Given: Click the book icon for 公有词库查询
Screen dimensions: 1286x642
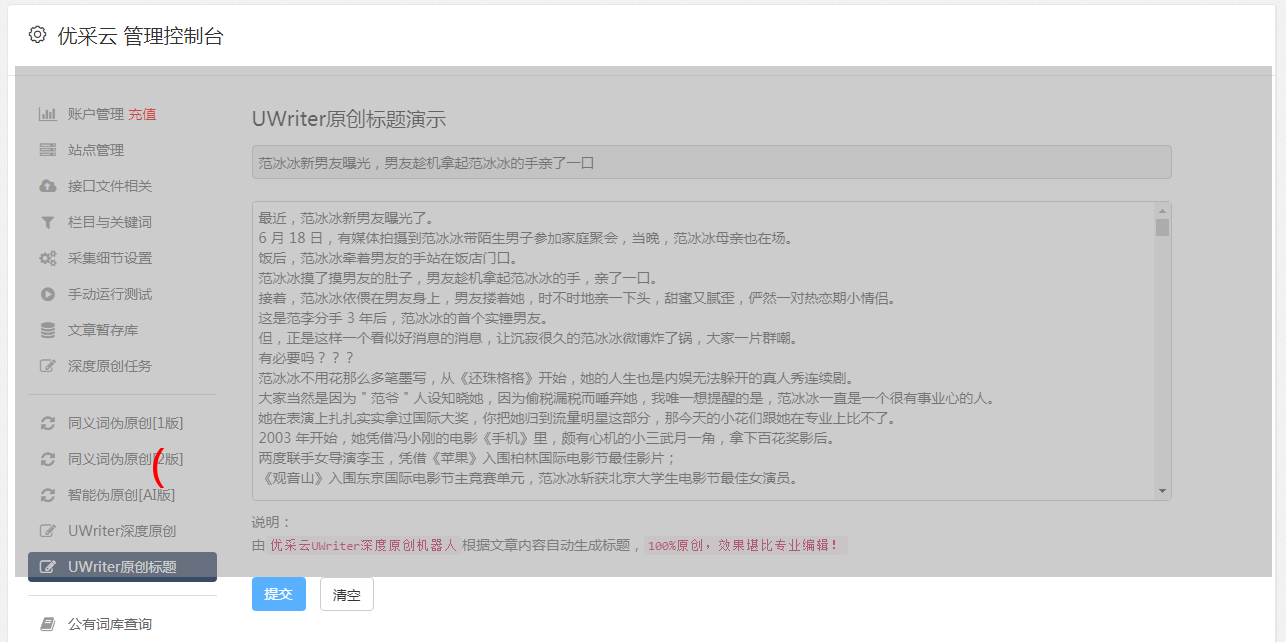Looking at the screenshot, I should pos(47,624).
